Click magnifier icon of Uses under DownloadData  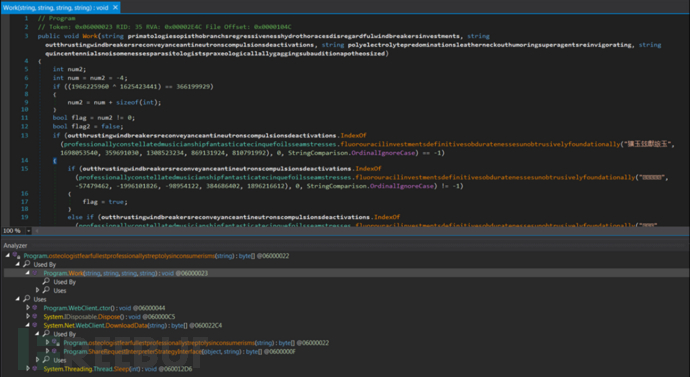tap(46, 360)
